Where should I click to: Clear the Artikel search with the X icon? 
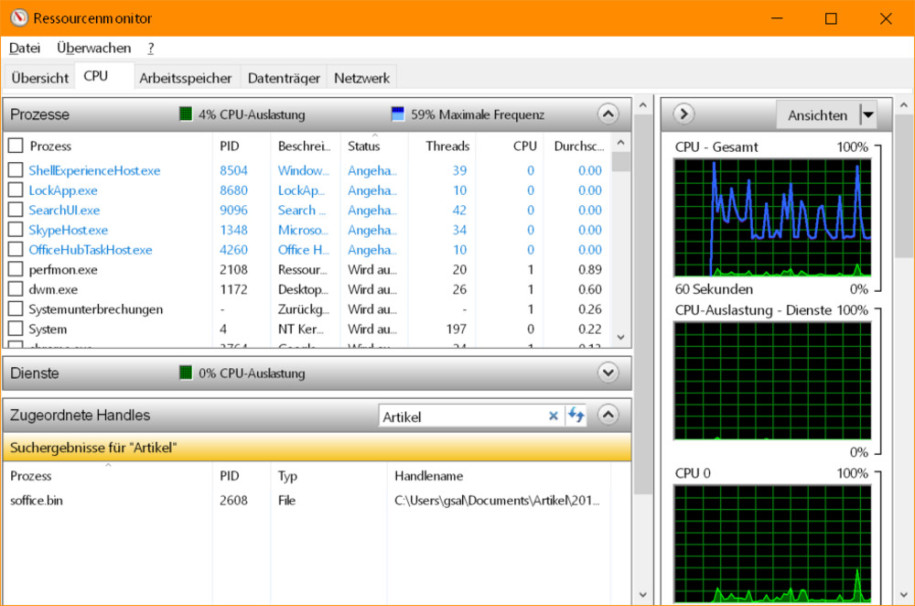point(553,416)
